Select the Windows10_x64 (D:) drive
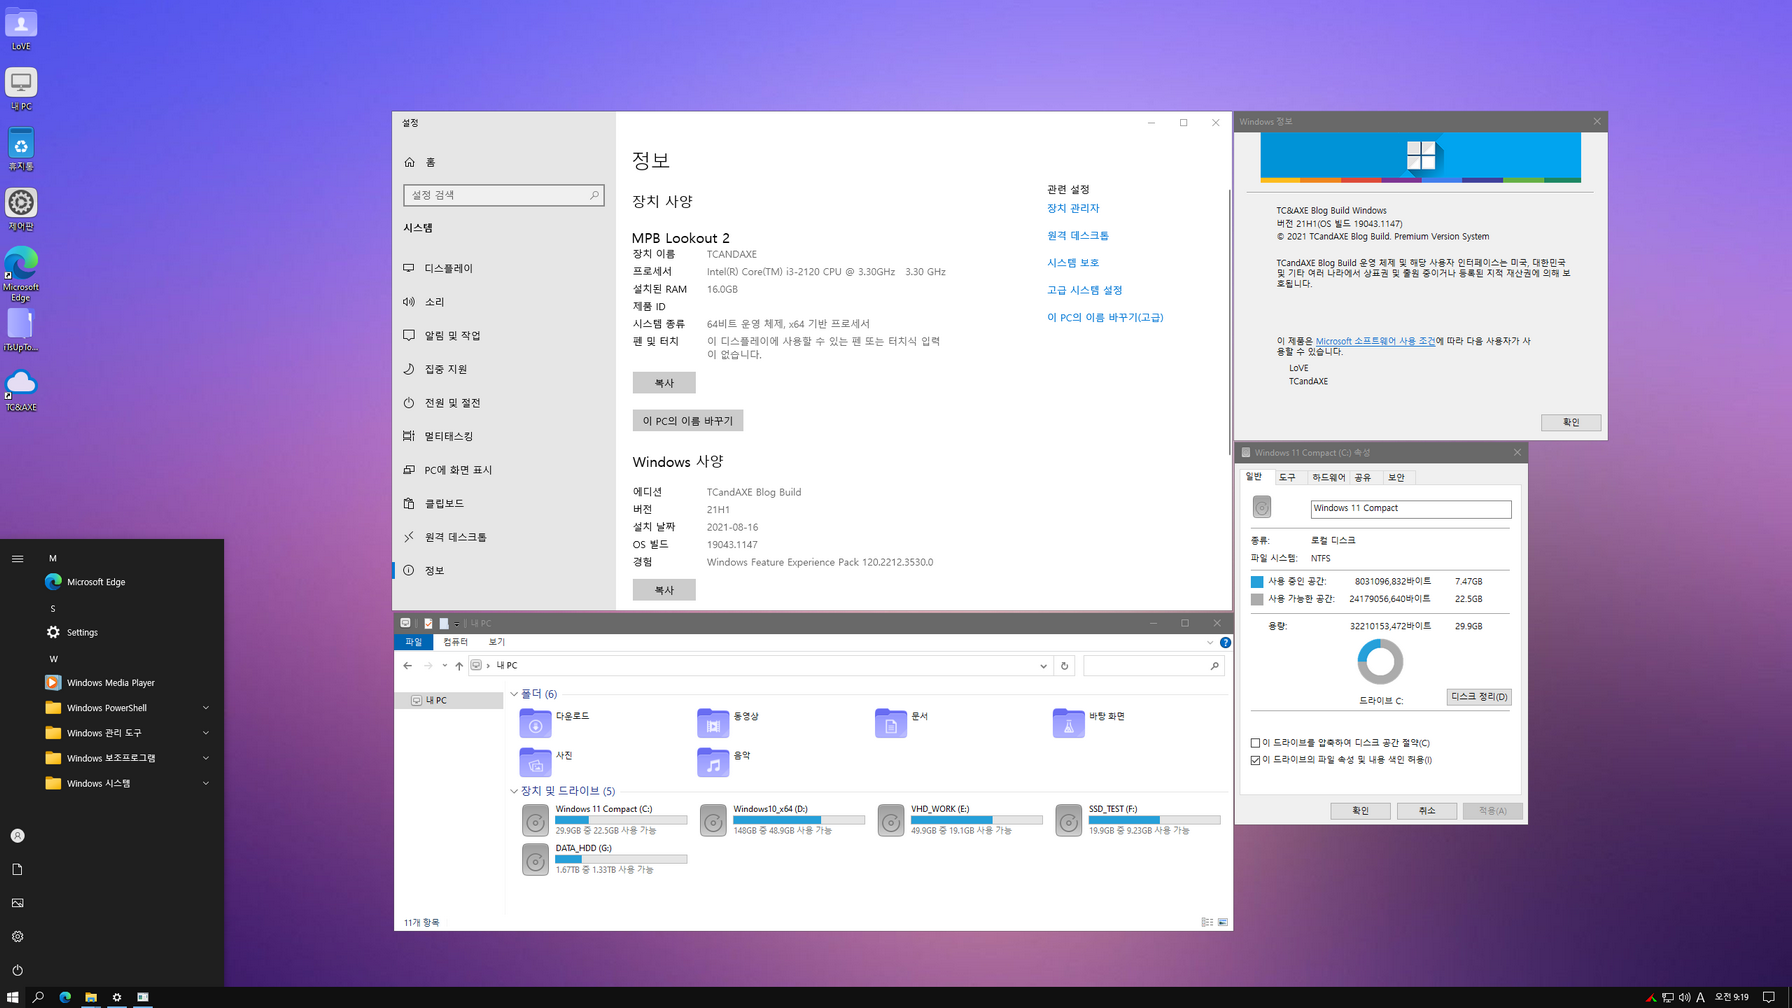The width and height of the screenshot is (1792, 1008). pyautogui.click(x=783, y=820)
